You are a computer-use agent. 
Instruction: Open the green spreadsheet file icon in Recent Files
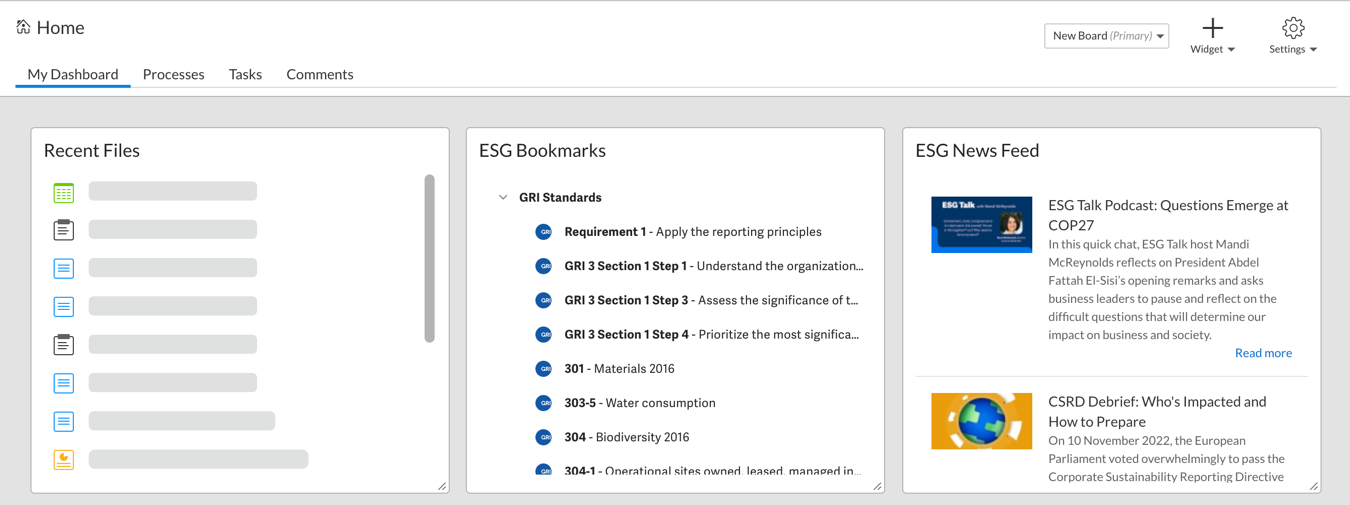coord(64,192)
